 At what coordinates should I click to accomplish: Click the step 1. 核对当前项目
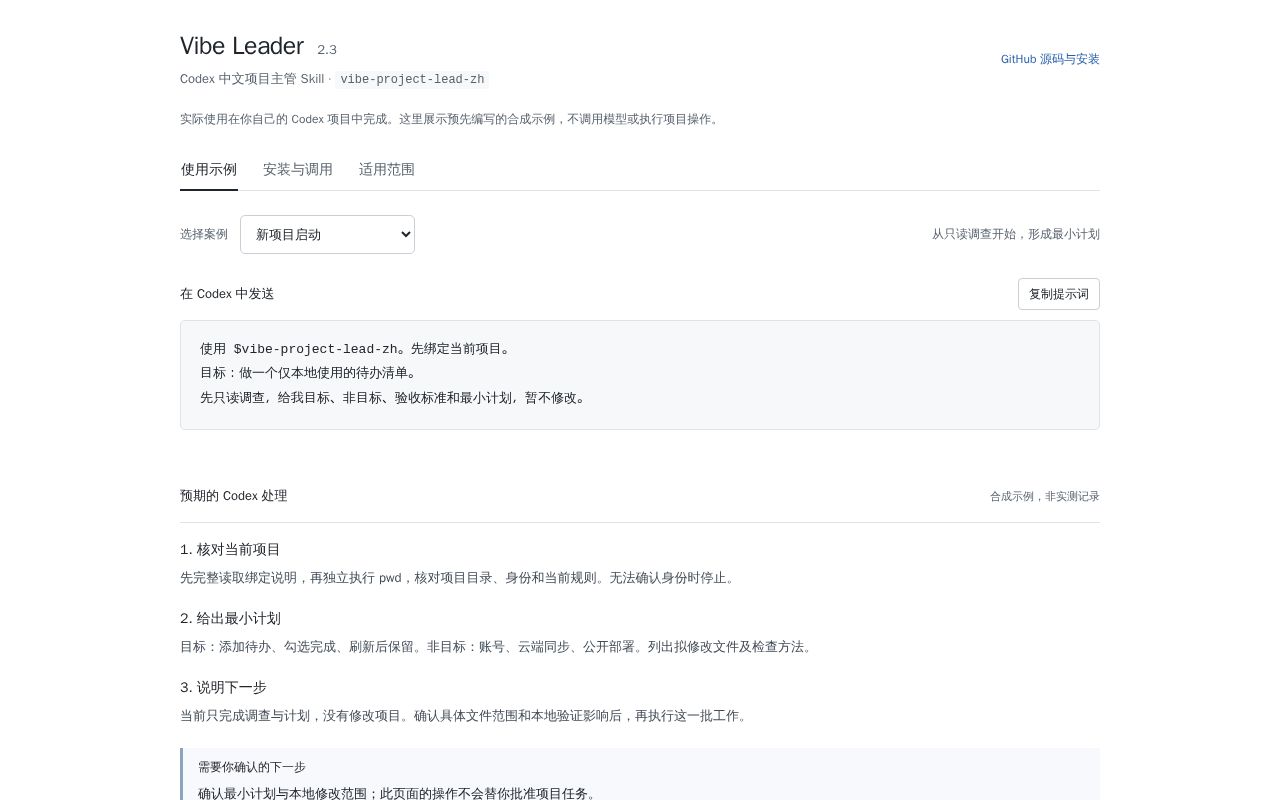coord(230,549)
